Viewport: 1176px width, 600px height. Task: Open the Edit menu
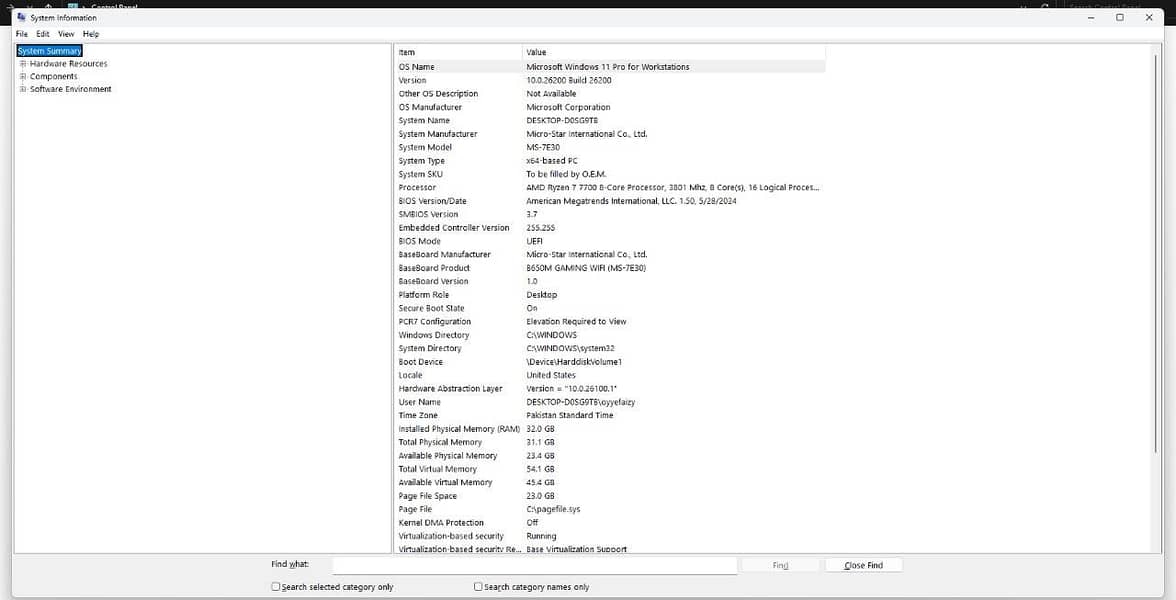point(43,34)
